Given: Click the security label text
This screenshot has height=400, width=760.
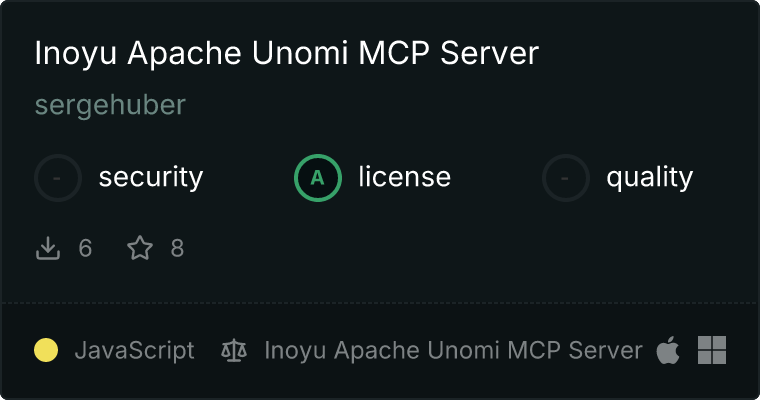Looking at the screenshot, I should point(151,177).
